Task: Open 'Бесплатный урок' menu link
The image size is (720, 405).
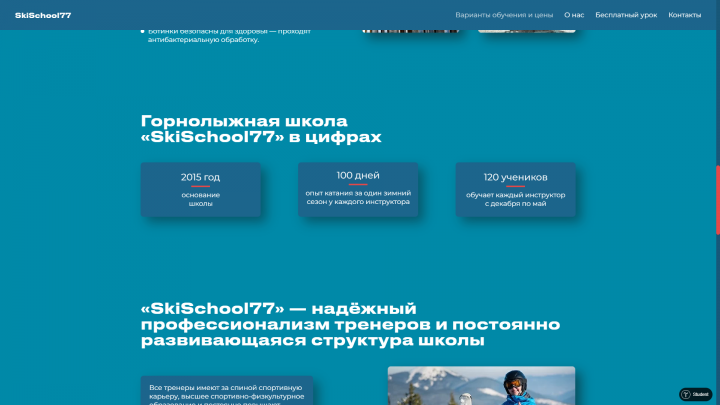Action: click(626, 15)
